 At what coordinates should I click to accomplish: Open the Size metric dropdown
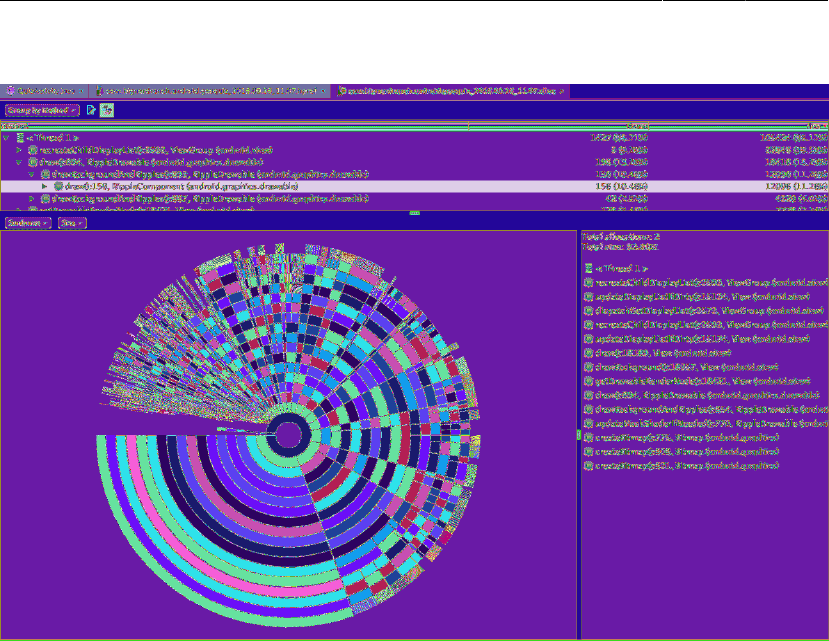(72, 223)
